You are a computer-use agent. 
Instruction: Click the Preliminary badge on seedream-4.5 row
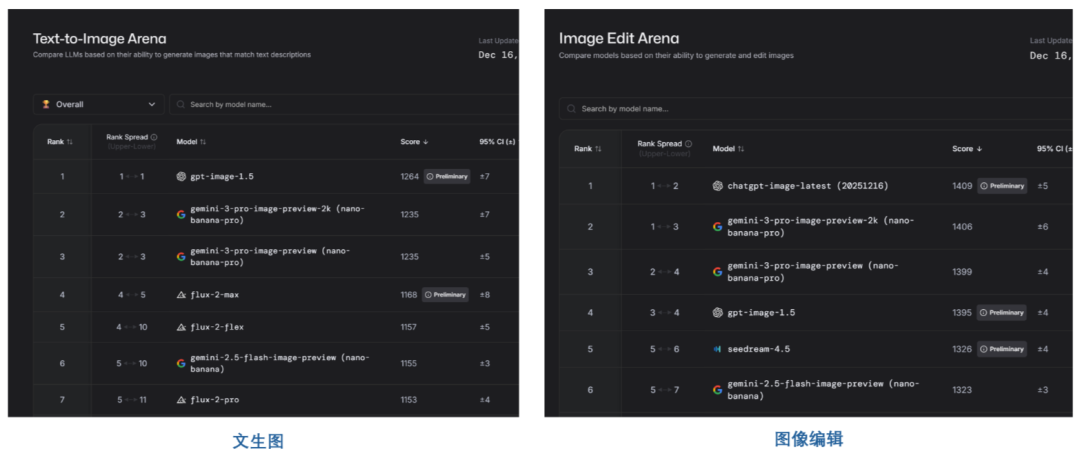1002,349
